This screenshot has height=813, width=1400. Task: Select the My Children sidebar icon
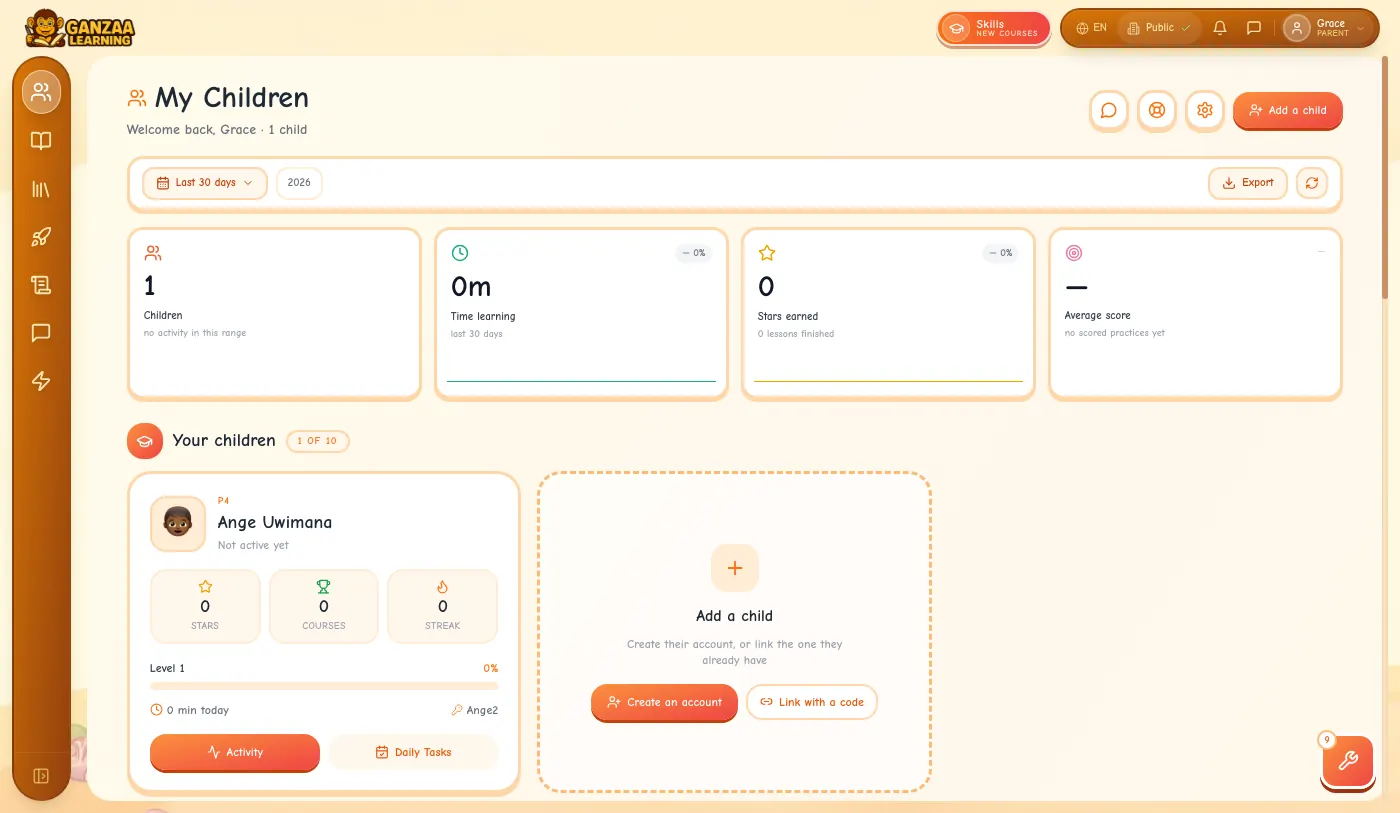point(41,92)
